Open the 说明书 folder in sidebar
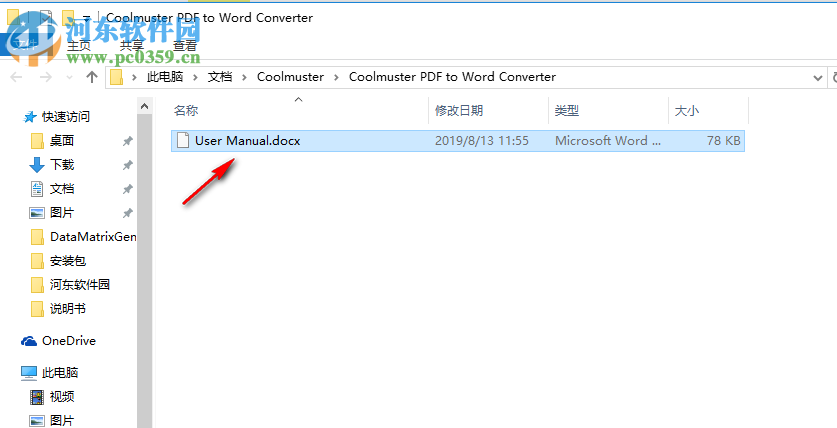The height and width of the screenshot is (428, 837). pyautogui.click(x=68, y=308)
